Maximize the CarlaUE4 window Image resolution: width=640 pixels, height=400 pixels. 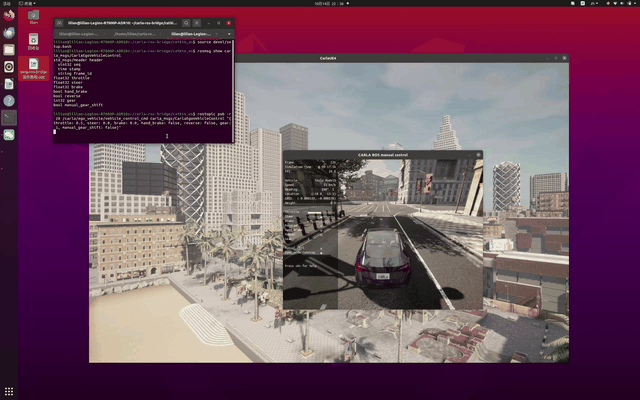pos(556,58)
